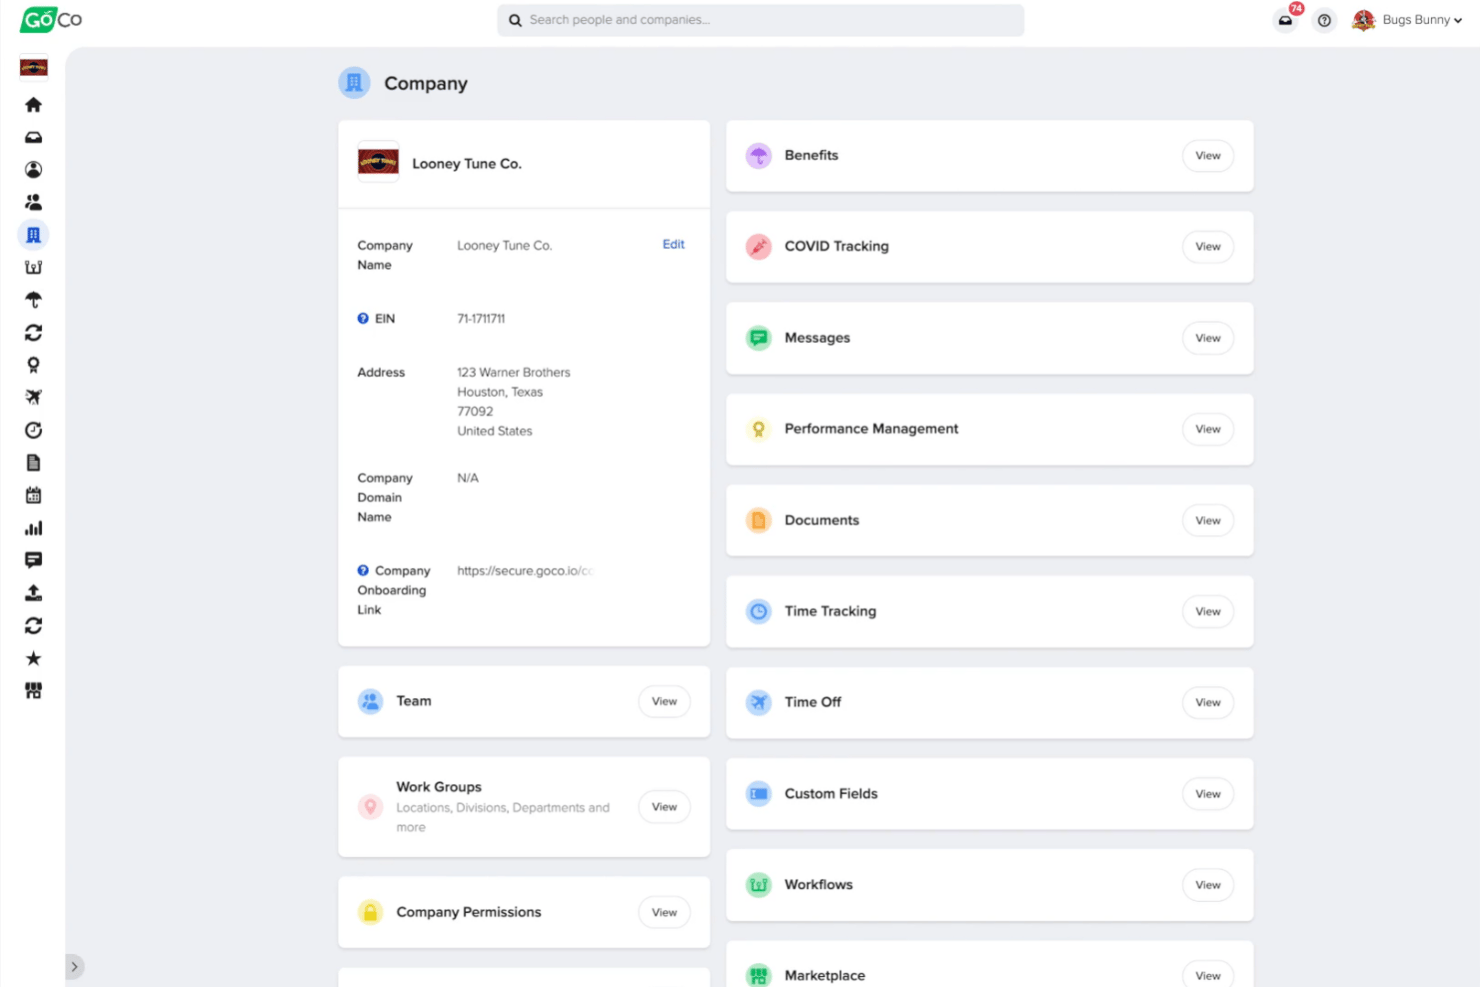Open the favorites star sidebar icon
The image size is (1480, 987).
click(33, 658)
